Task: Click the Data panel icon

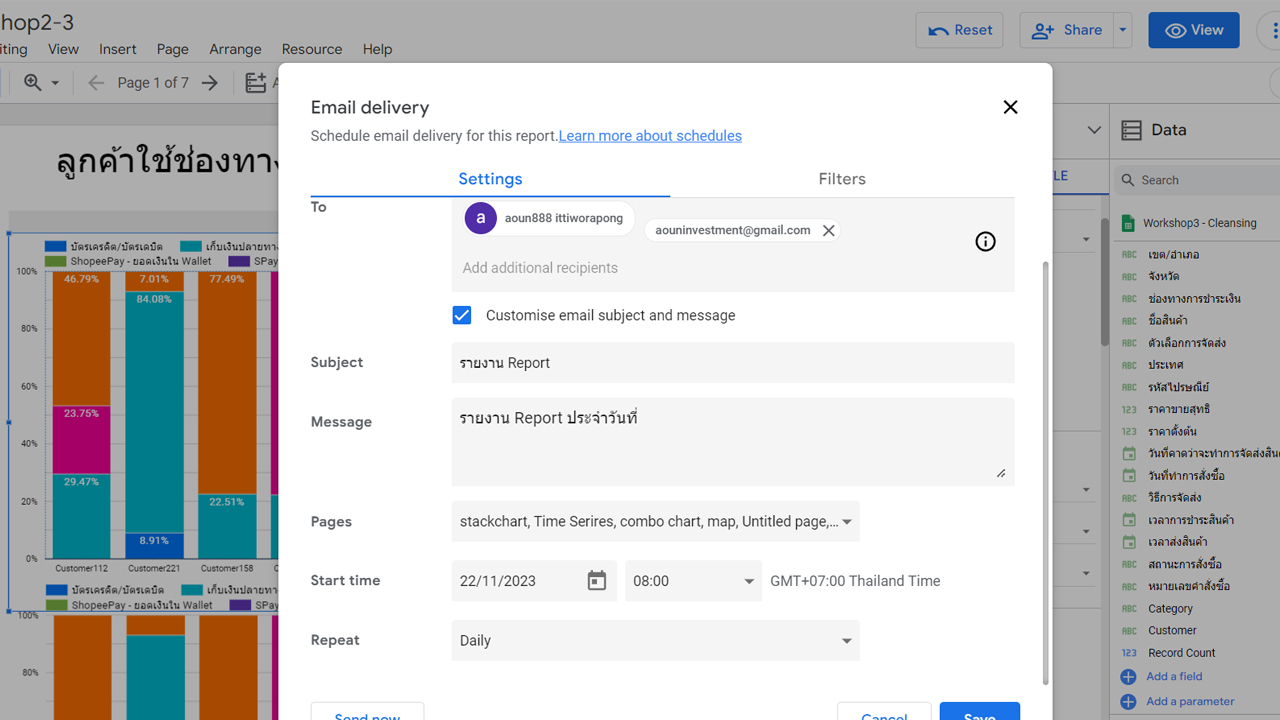Action: 1131,130
